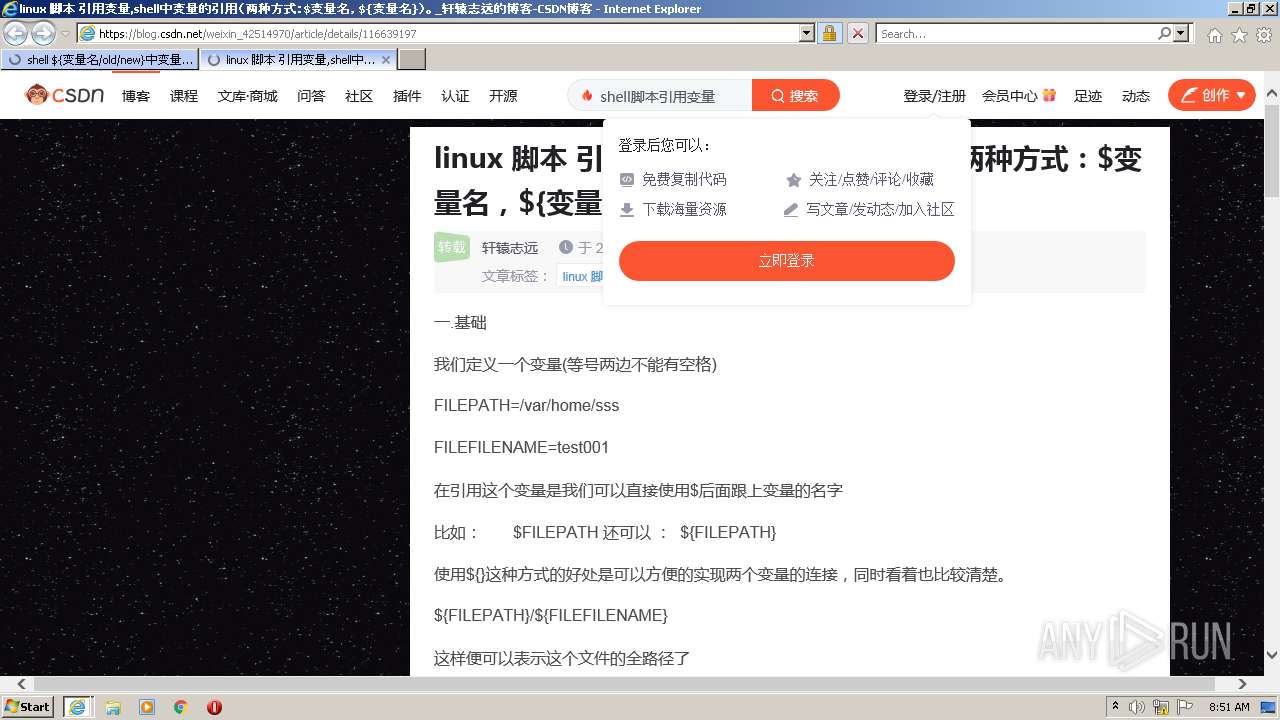Click the Internet Explorer taskbar icon
The image size is (1280, 720).
77,707
